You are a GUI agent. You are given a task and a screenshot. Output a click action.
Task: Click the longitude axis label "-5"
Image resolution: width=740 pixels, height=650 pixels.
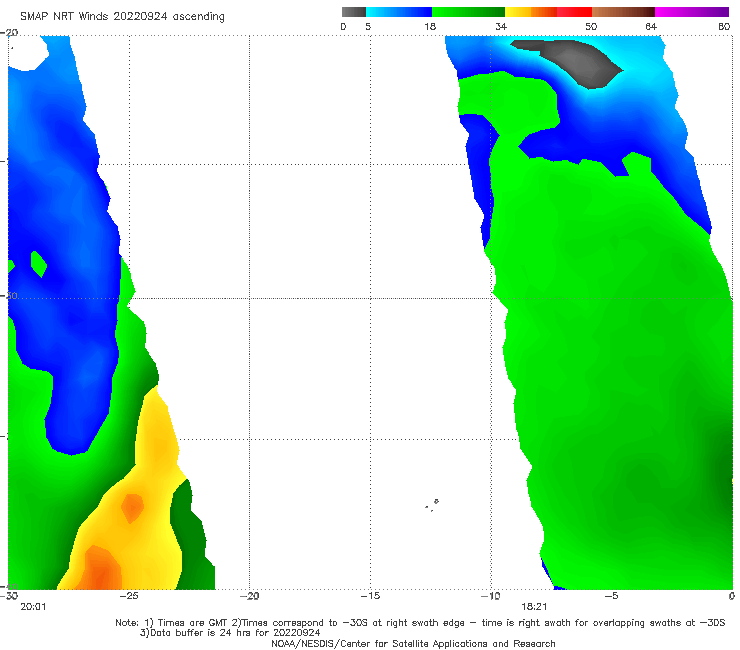[x=611, y=596]
